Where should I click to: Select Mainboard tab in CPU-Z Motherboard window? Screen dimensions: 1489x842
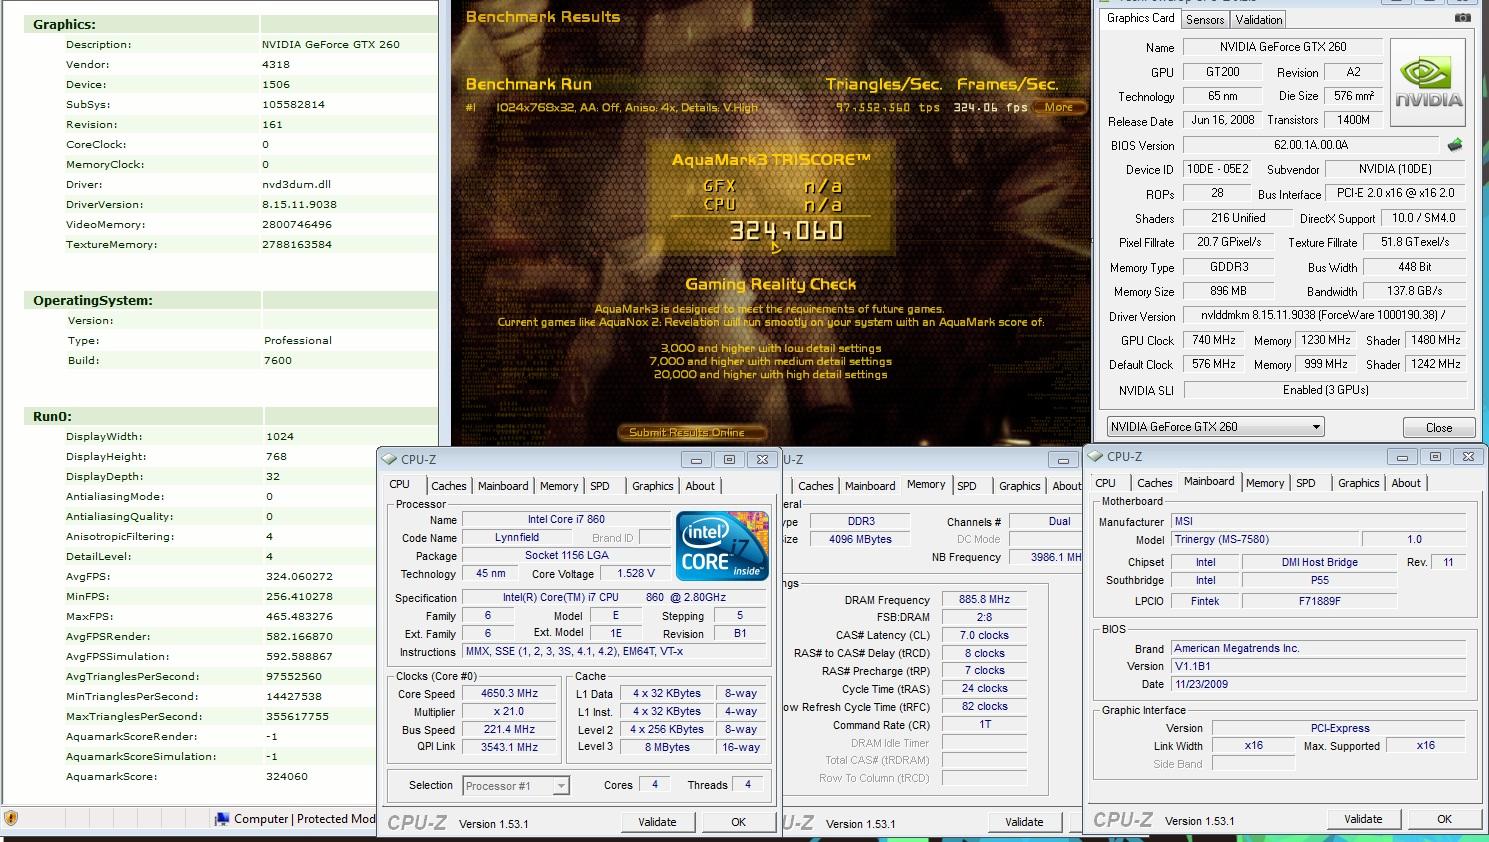tap(1209, 481)
